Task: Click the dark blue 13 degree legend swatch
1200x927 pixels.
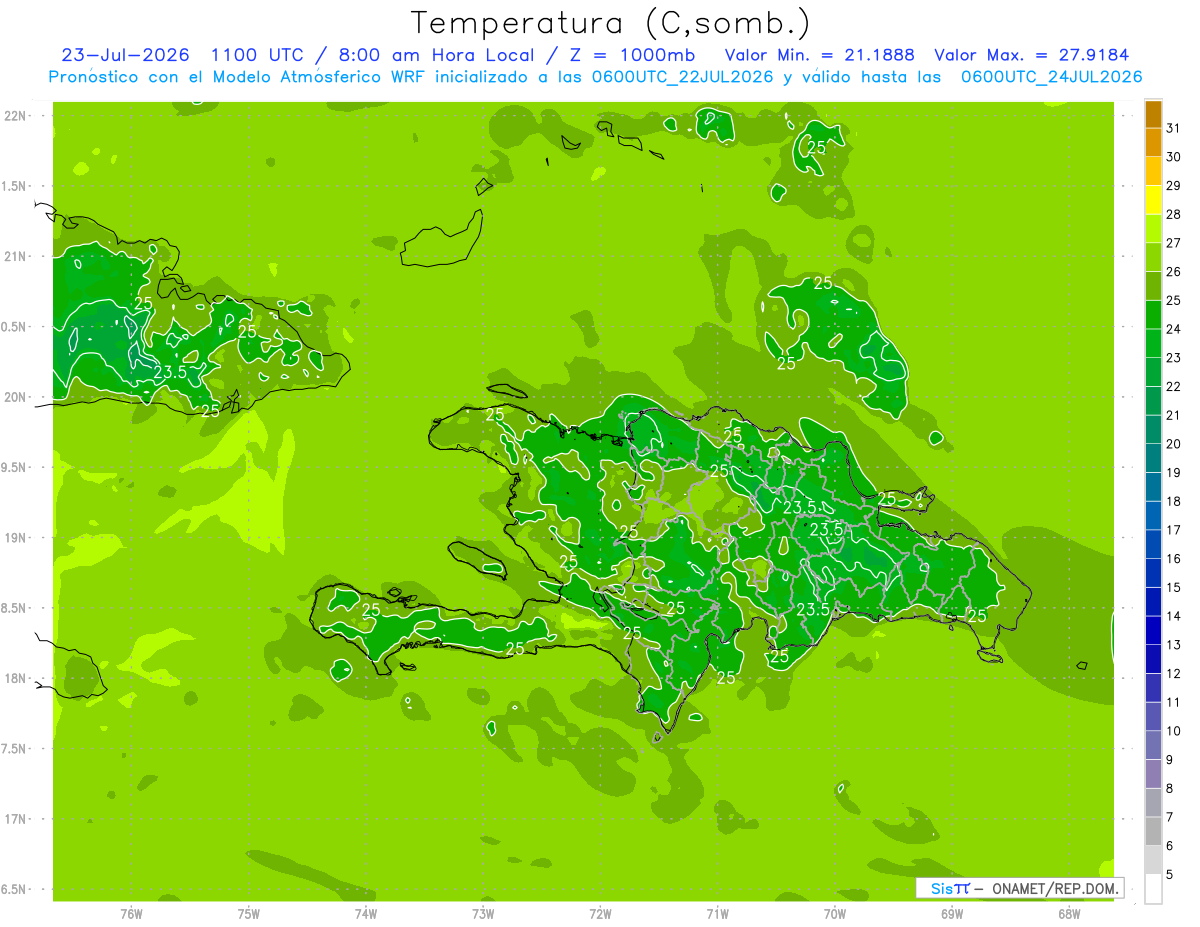Action: pos(1153,631)
